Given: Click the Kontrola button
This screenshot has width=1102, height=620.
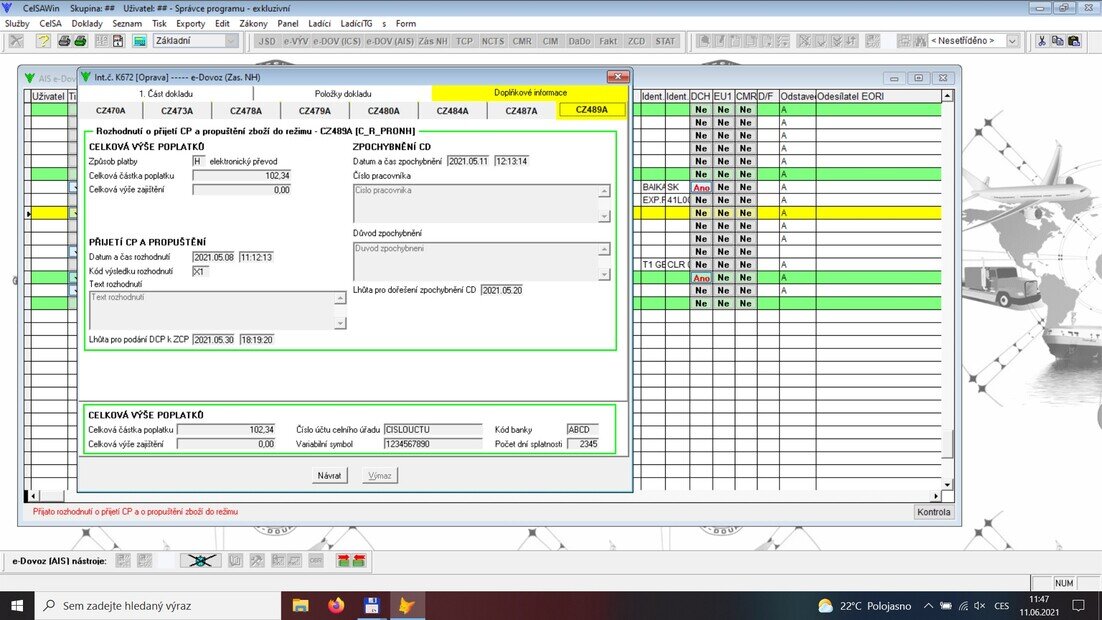Looking at the screenshot, I should (x=932, y=512).
